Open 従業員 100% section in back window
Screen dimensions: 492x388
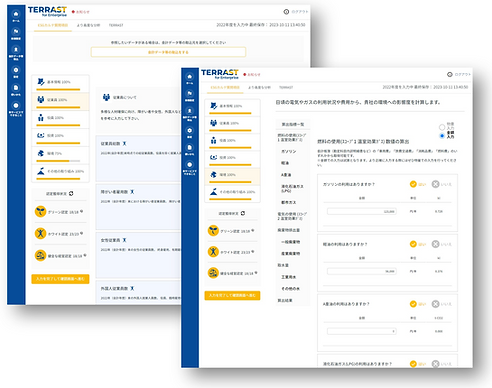(60, 101)
